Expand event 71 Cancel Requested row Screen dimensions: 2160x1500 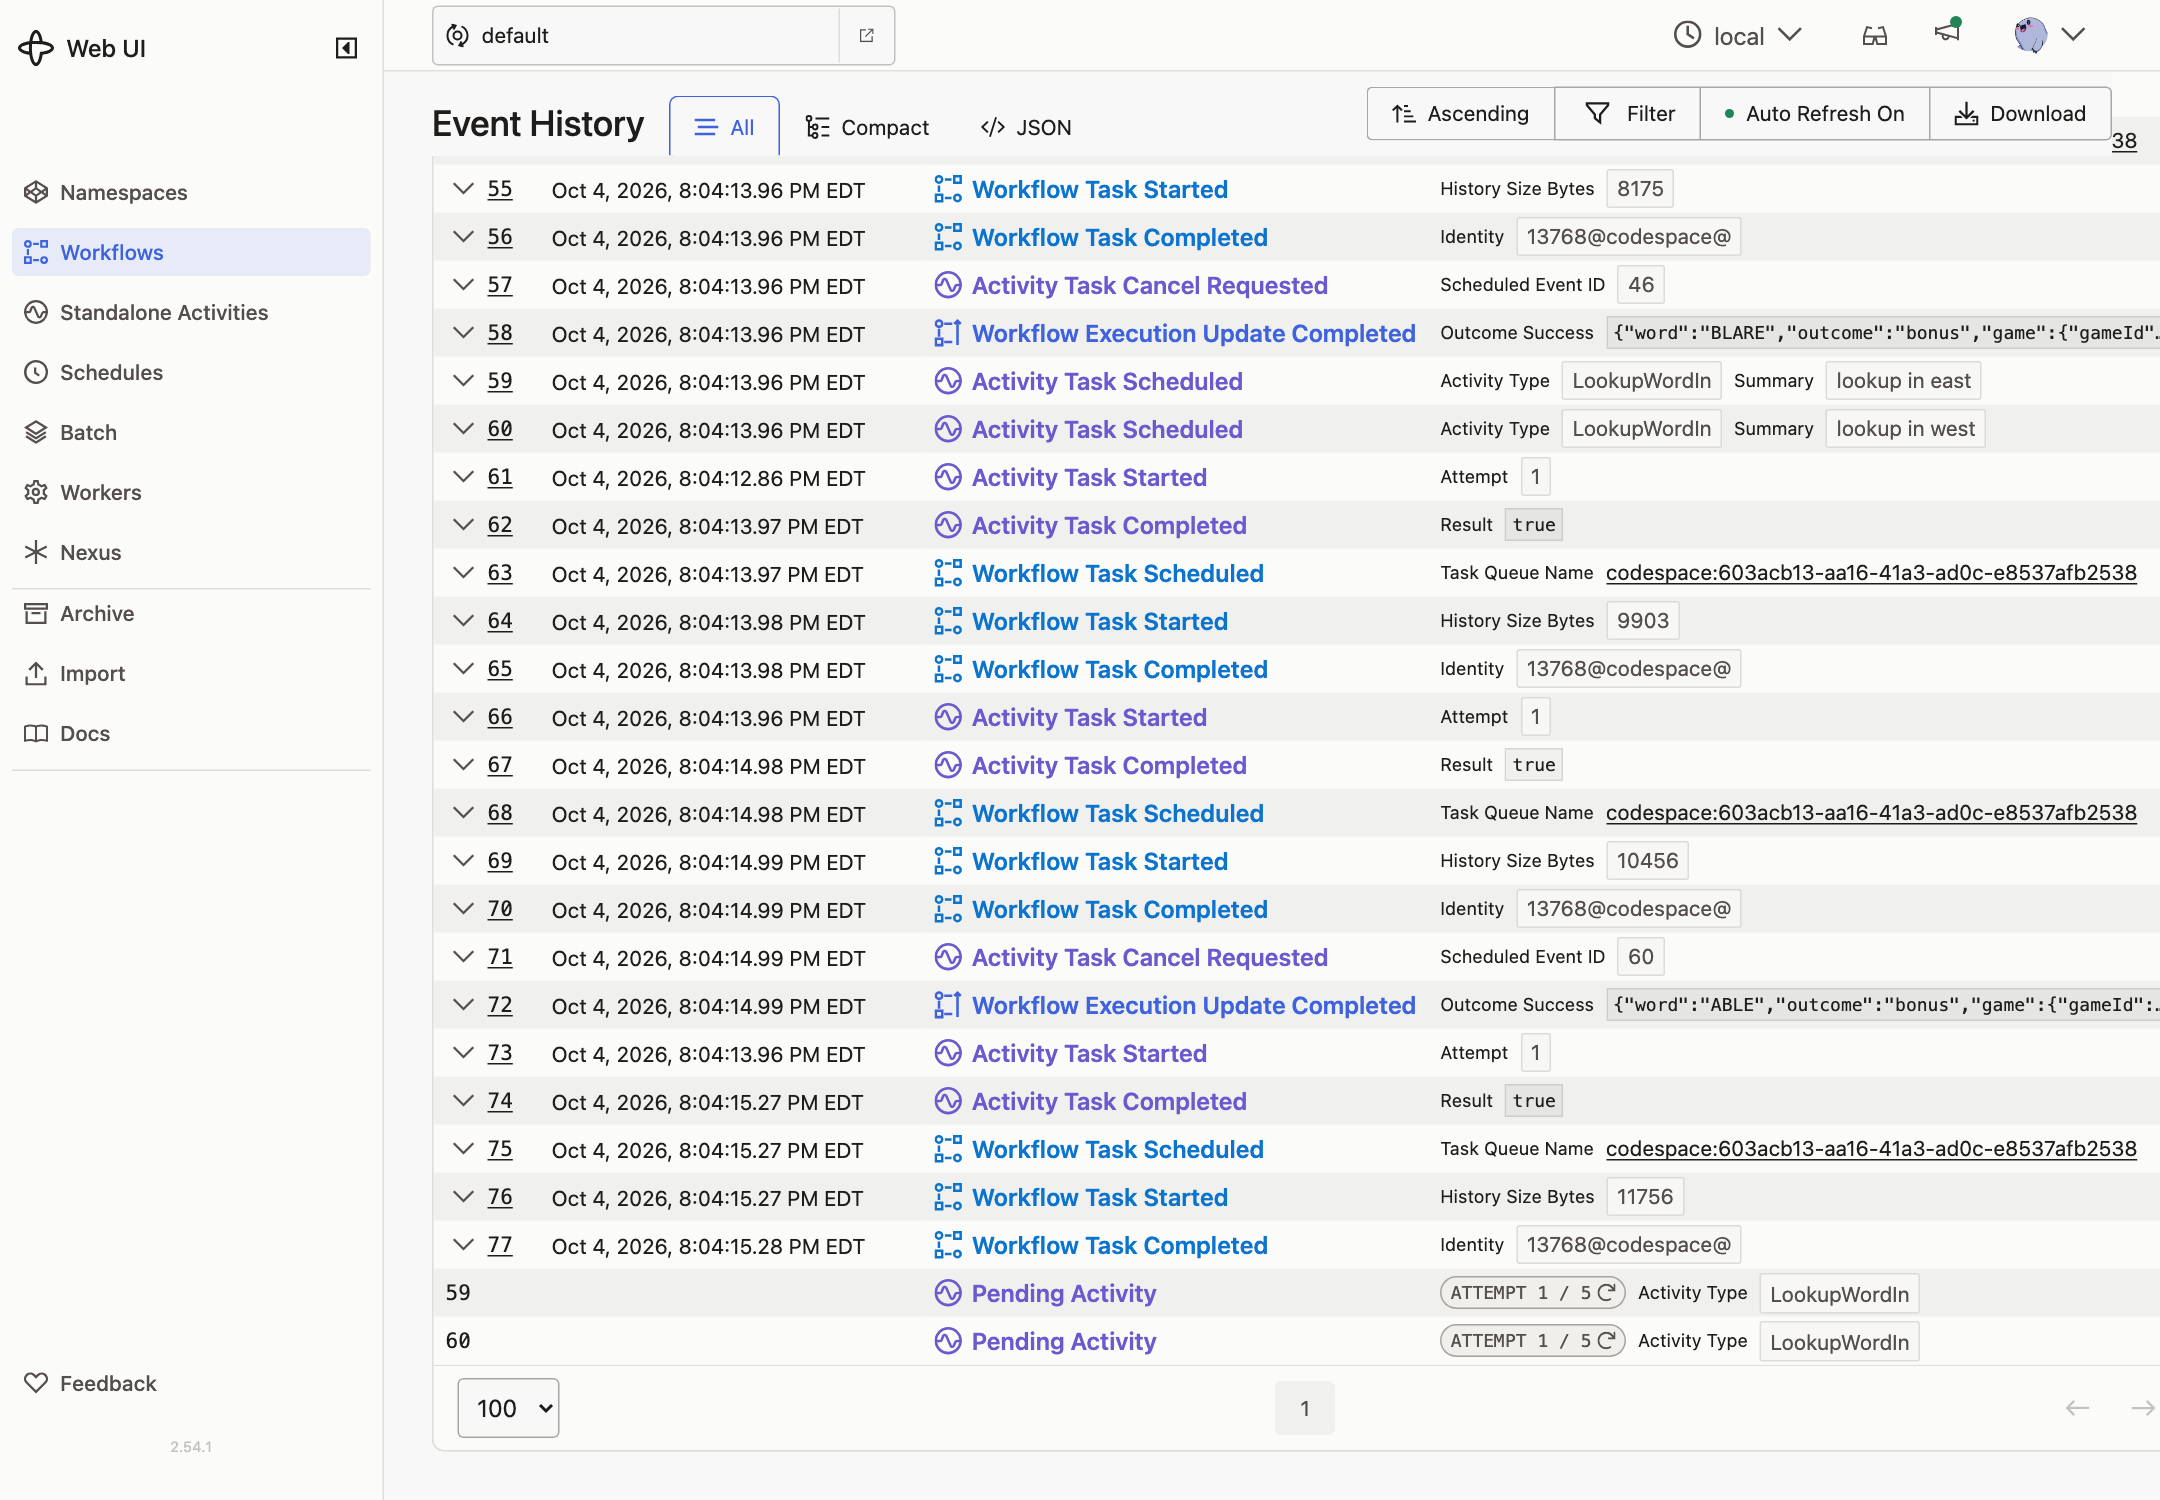click(463, 957)
